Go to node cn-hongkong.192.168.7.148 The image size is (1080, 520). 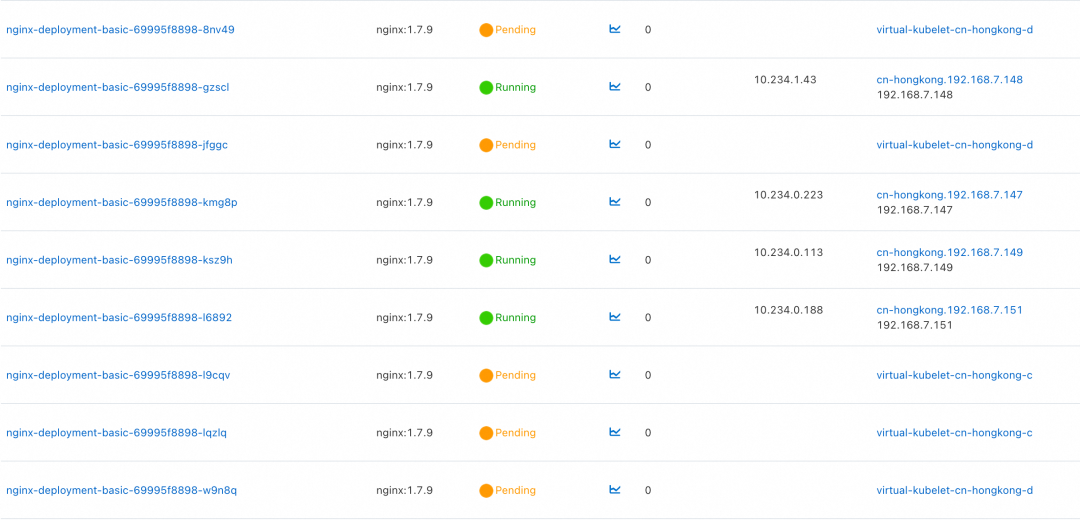click(949, 80)
